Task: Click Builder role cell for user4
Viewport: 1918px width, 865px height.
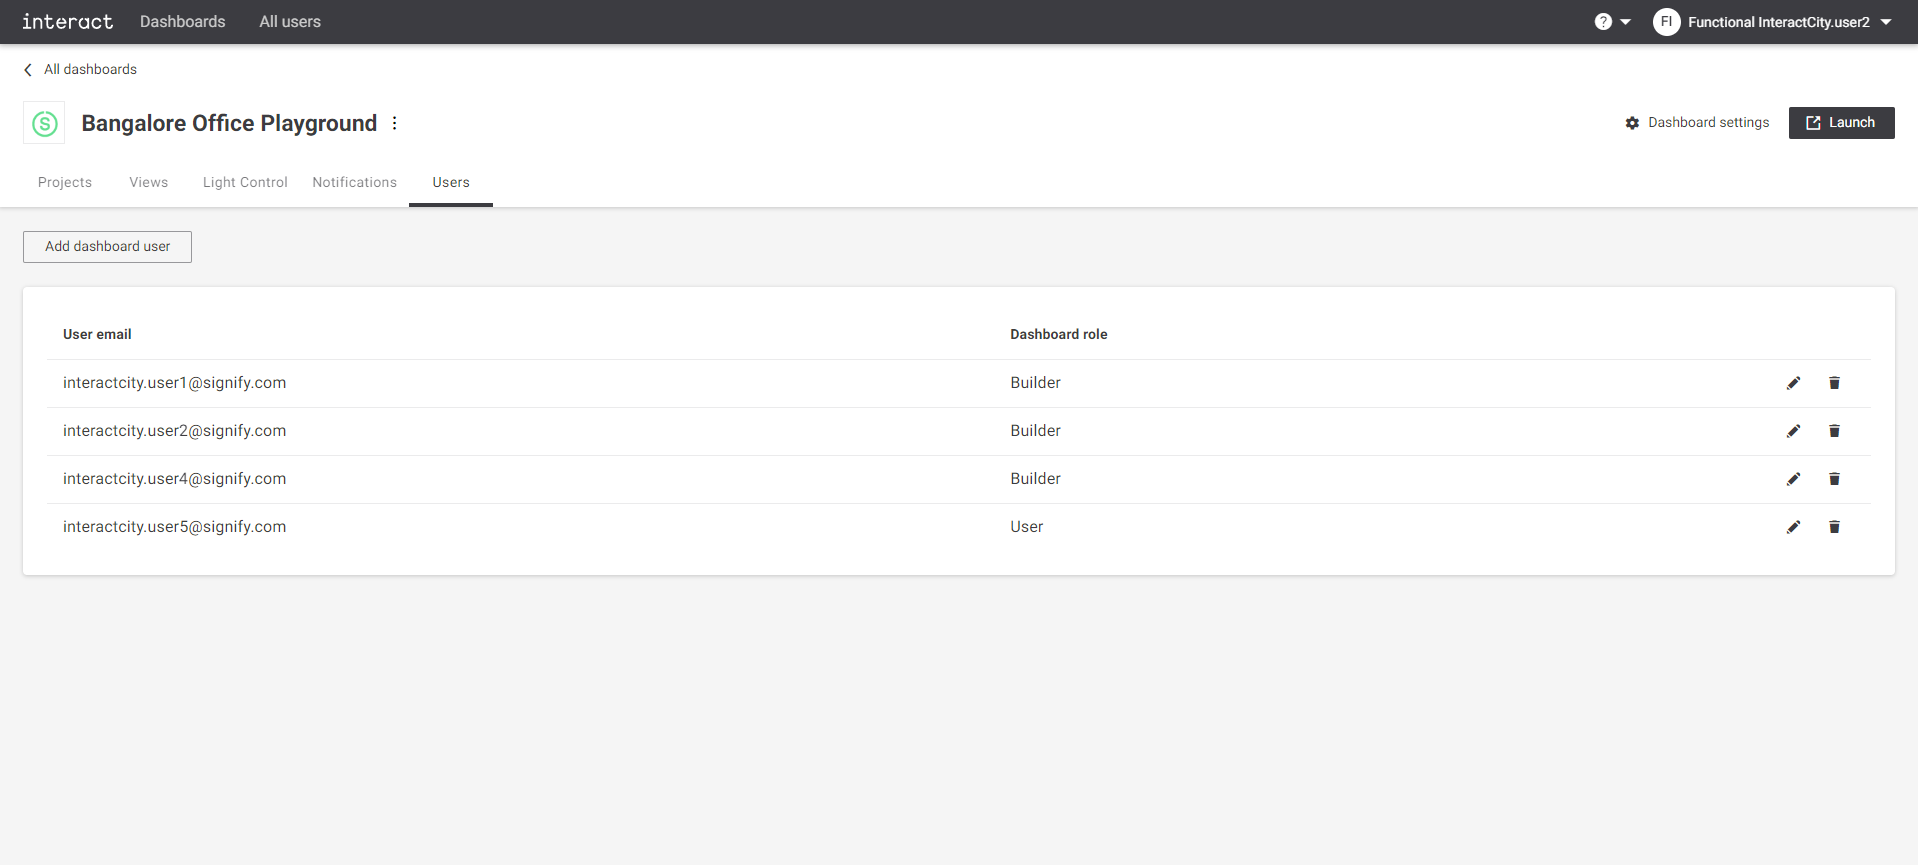Action: [1035, 479]
